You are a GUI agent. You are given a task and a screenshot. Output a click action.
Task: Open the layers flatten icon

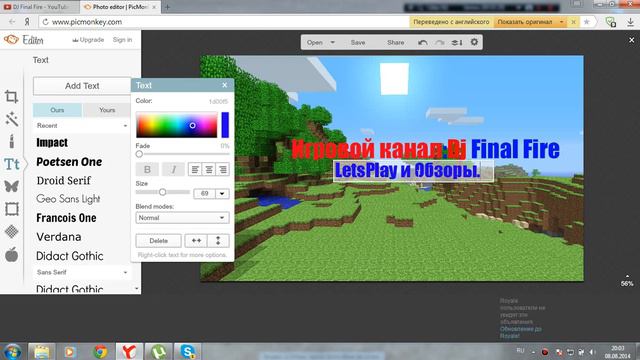[x=457, y=42]
